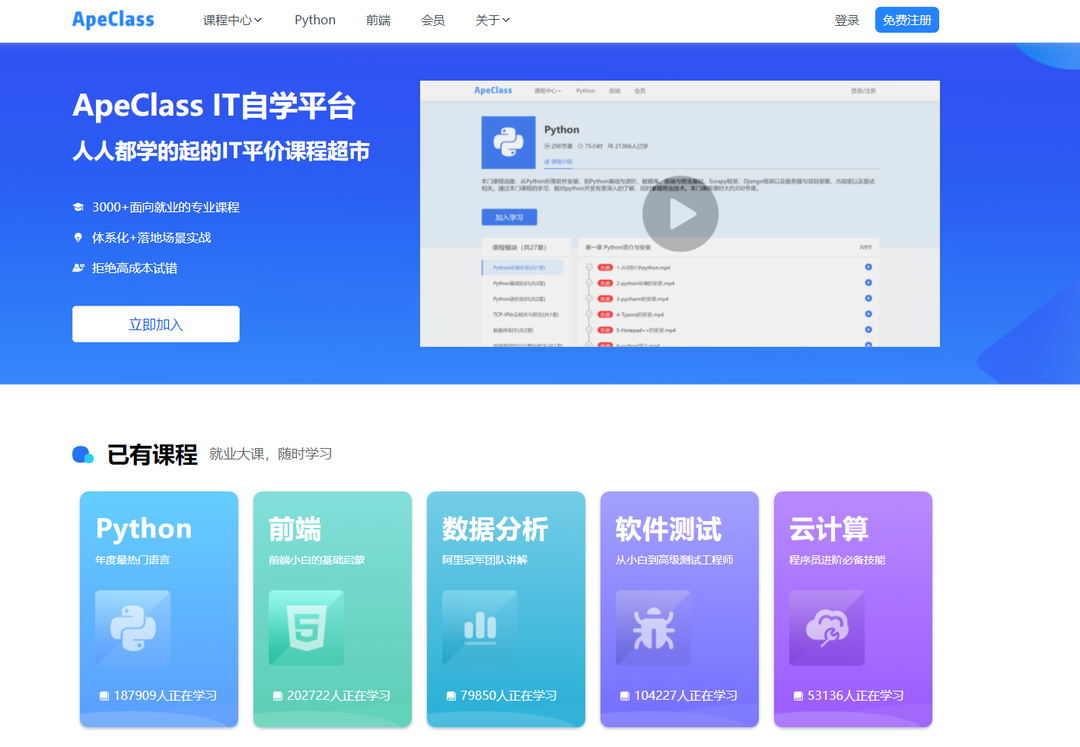
Task: Click the 程序员进阶必备技能 subtitle text
Action: [x=838, y=560]
